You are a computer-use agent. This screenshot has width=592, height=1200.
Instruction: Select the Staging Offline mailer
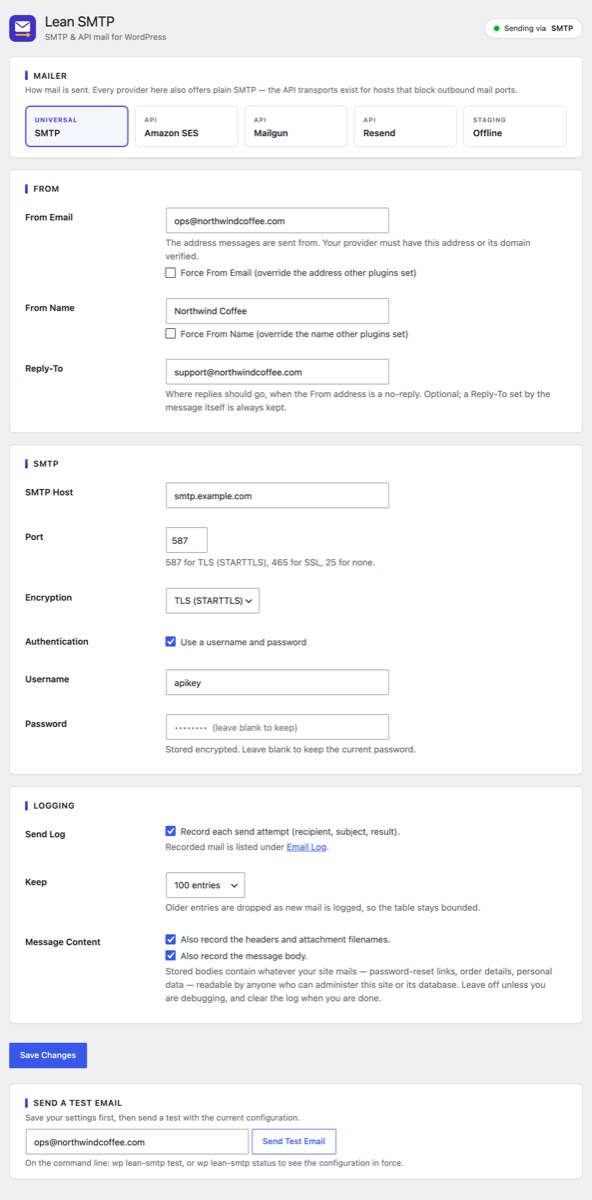click(x=515, y=126)
